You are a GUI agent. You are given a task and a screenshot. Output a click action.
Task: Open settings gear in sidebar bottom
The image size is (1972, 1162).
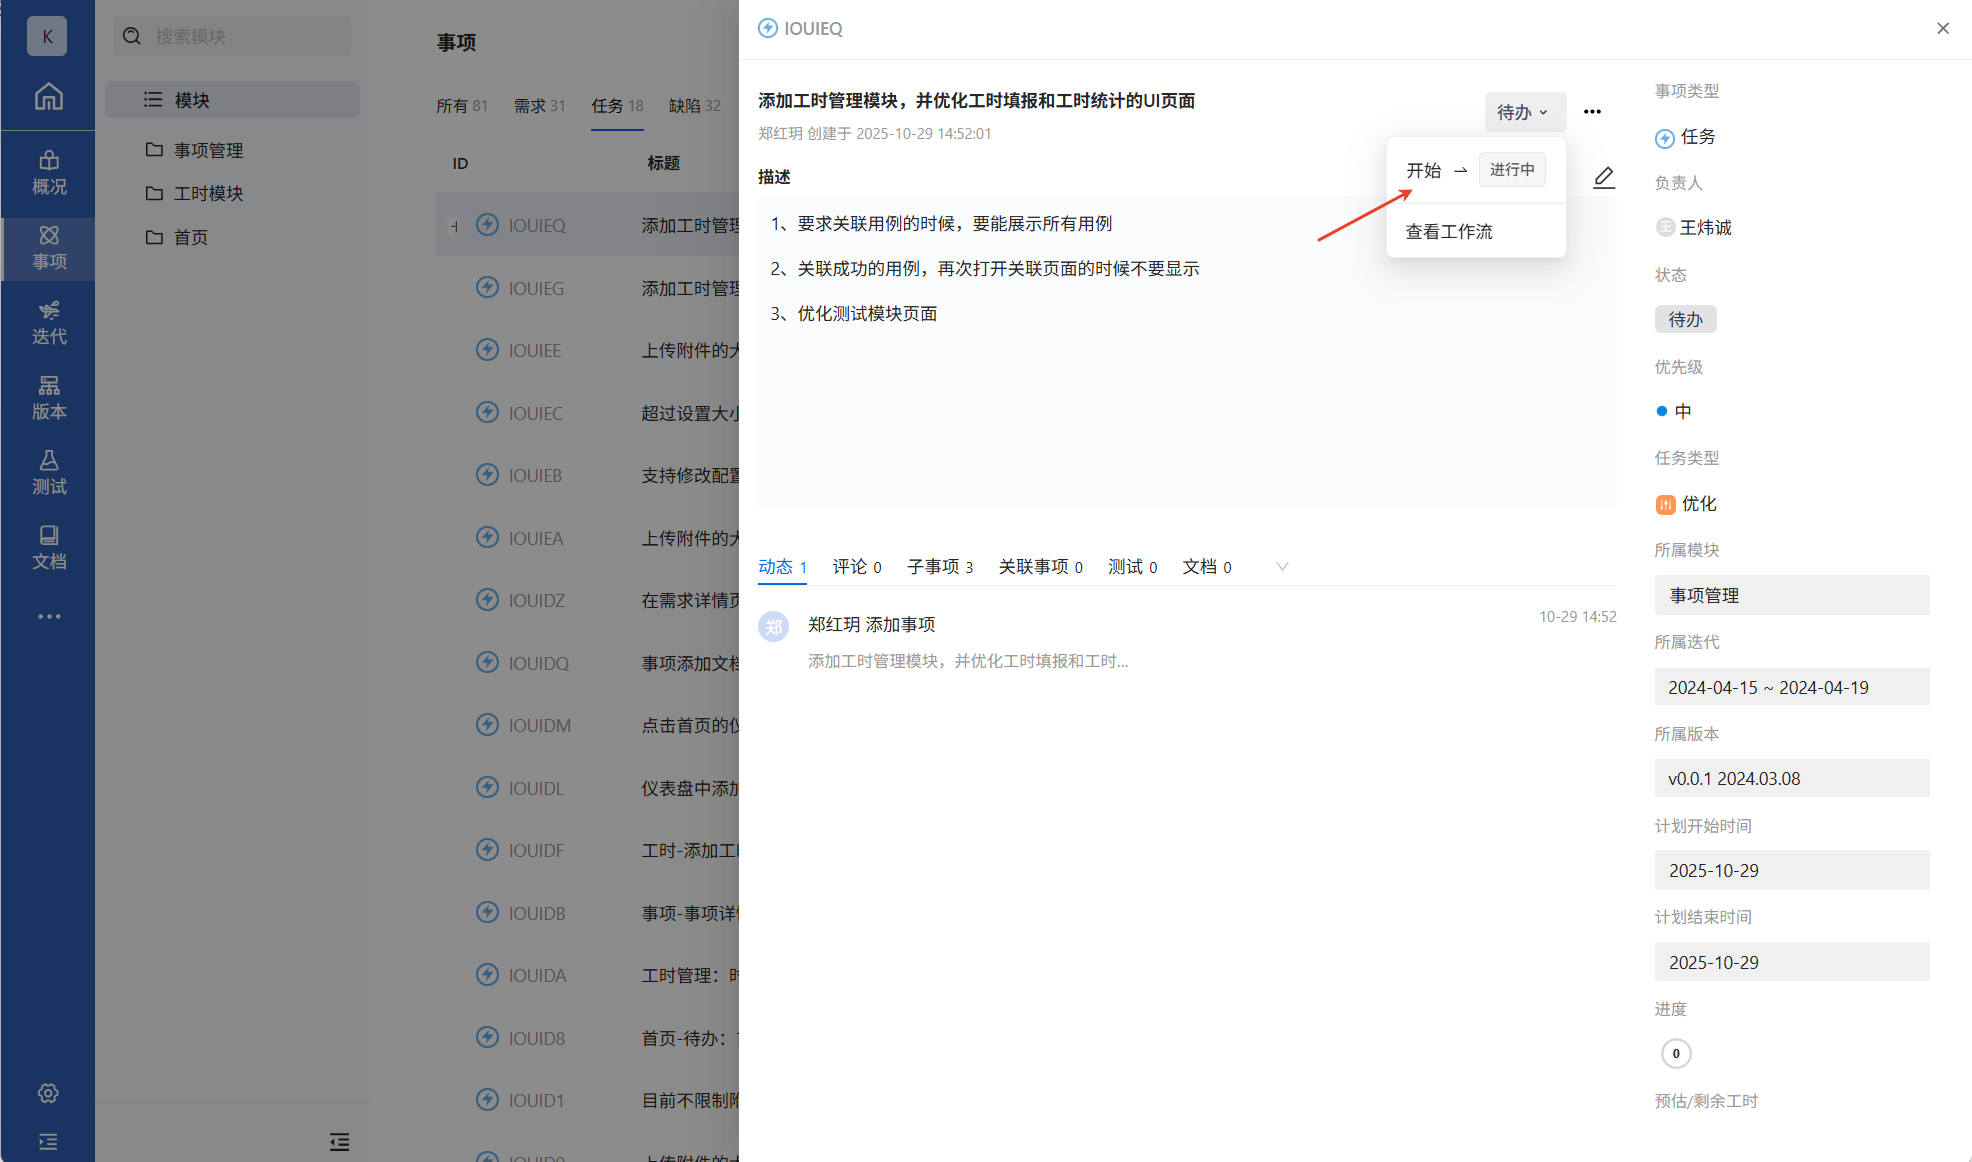tap(48, 1093)
